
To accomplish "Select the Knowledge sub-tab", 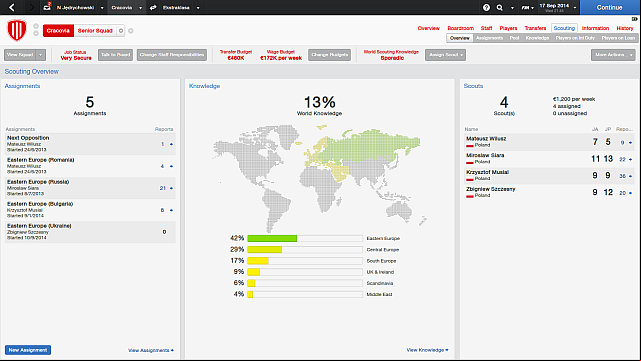I will click(537, 38).
